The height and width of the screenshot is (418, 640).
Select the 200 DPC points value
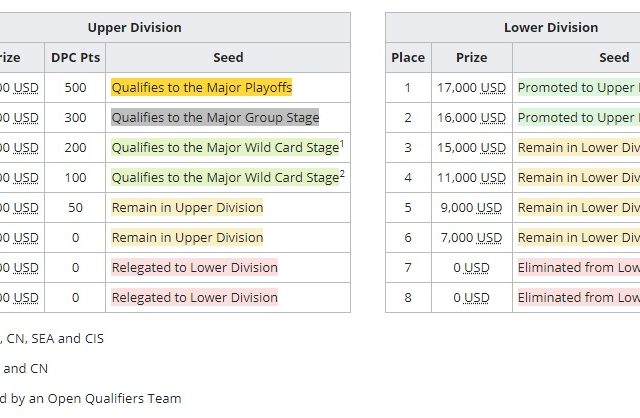coord(76,148)
